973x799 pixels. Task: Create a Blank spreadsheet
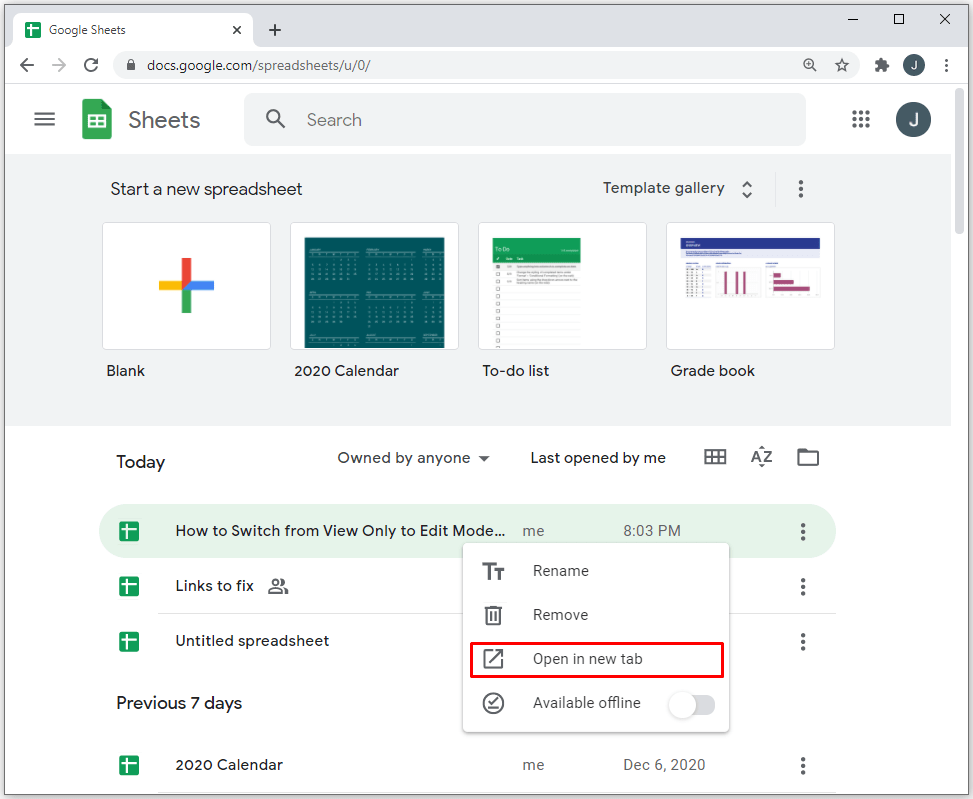[x=186, y=286]
